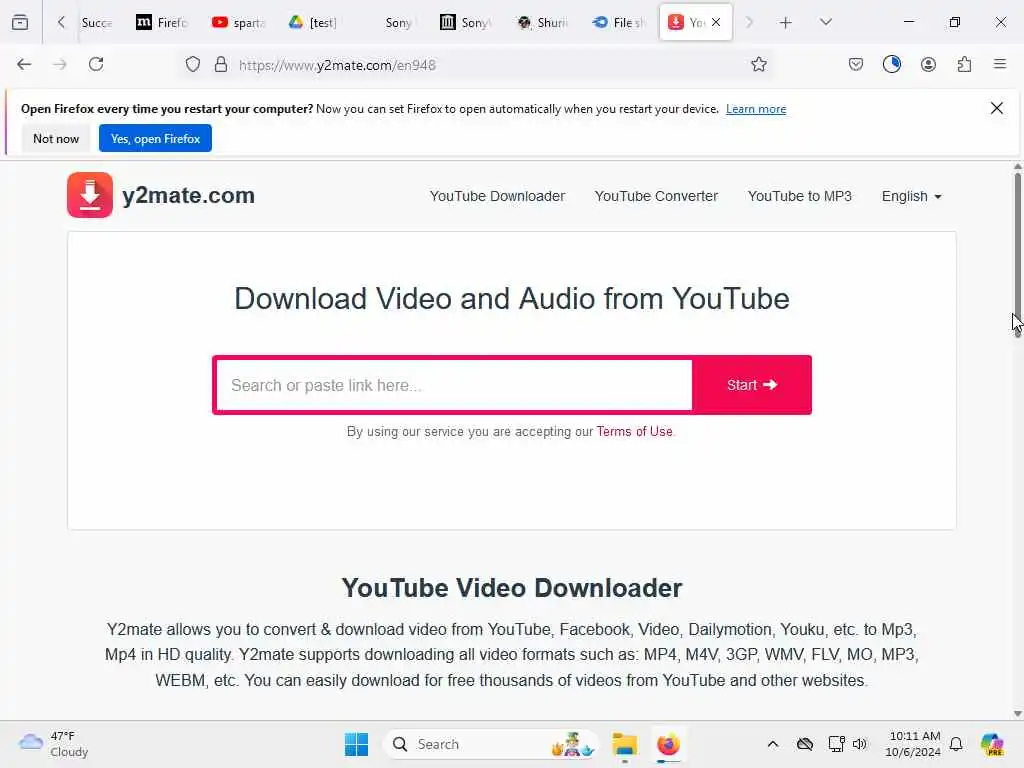The image size is (1024, 768).
Task: Close the active y2mate tab
Action: click(716, 22)
